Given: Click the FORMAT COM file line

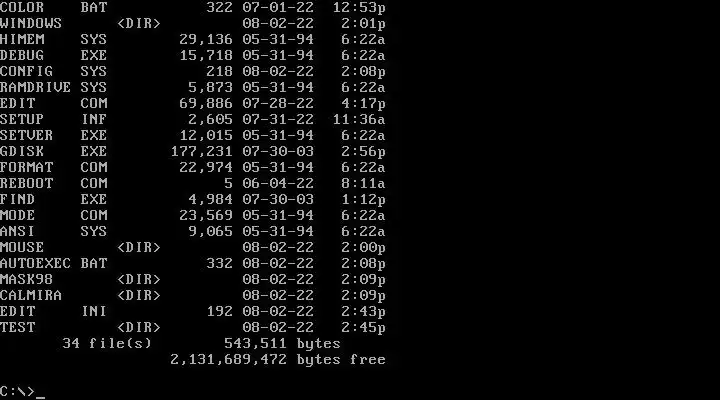Looking at the screenshot, I should click(x=193, y=167).
